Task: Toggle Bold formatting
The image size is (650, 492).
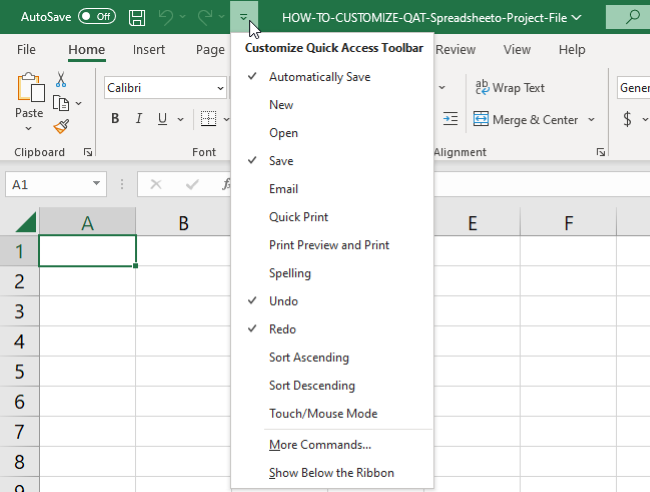Action: 115,119
